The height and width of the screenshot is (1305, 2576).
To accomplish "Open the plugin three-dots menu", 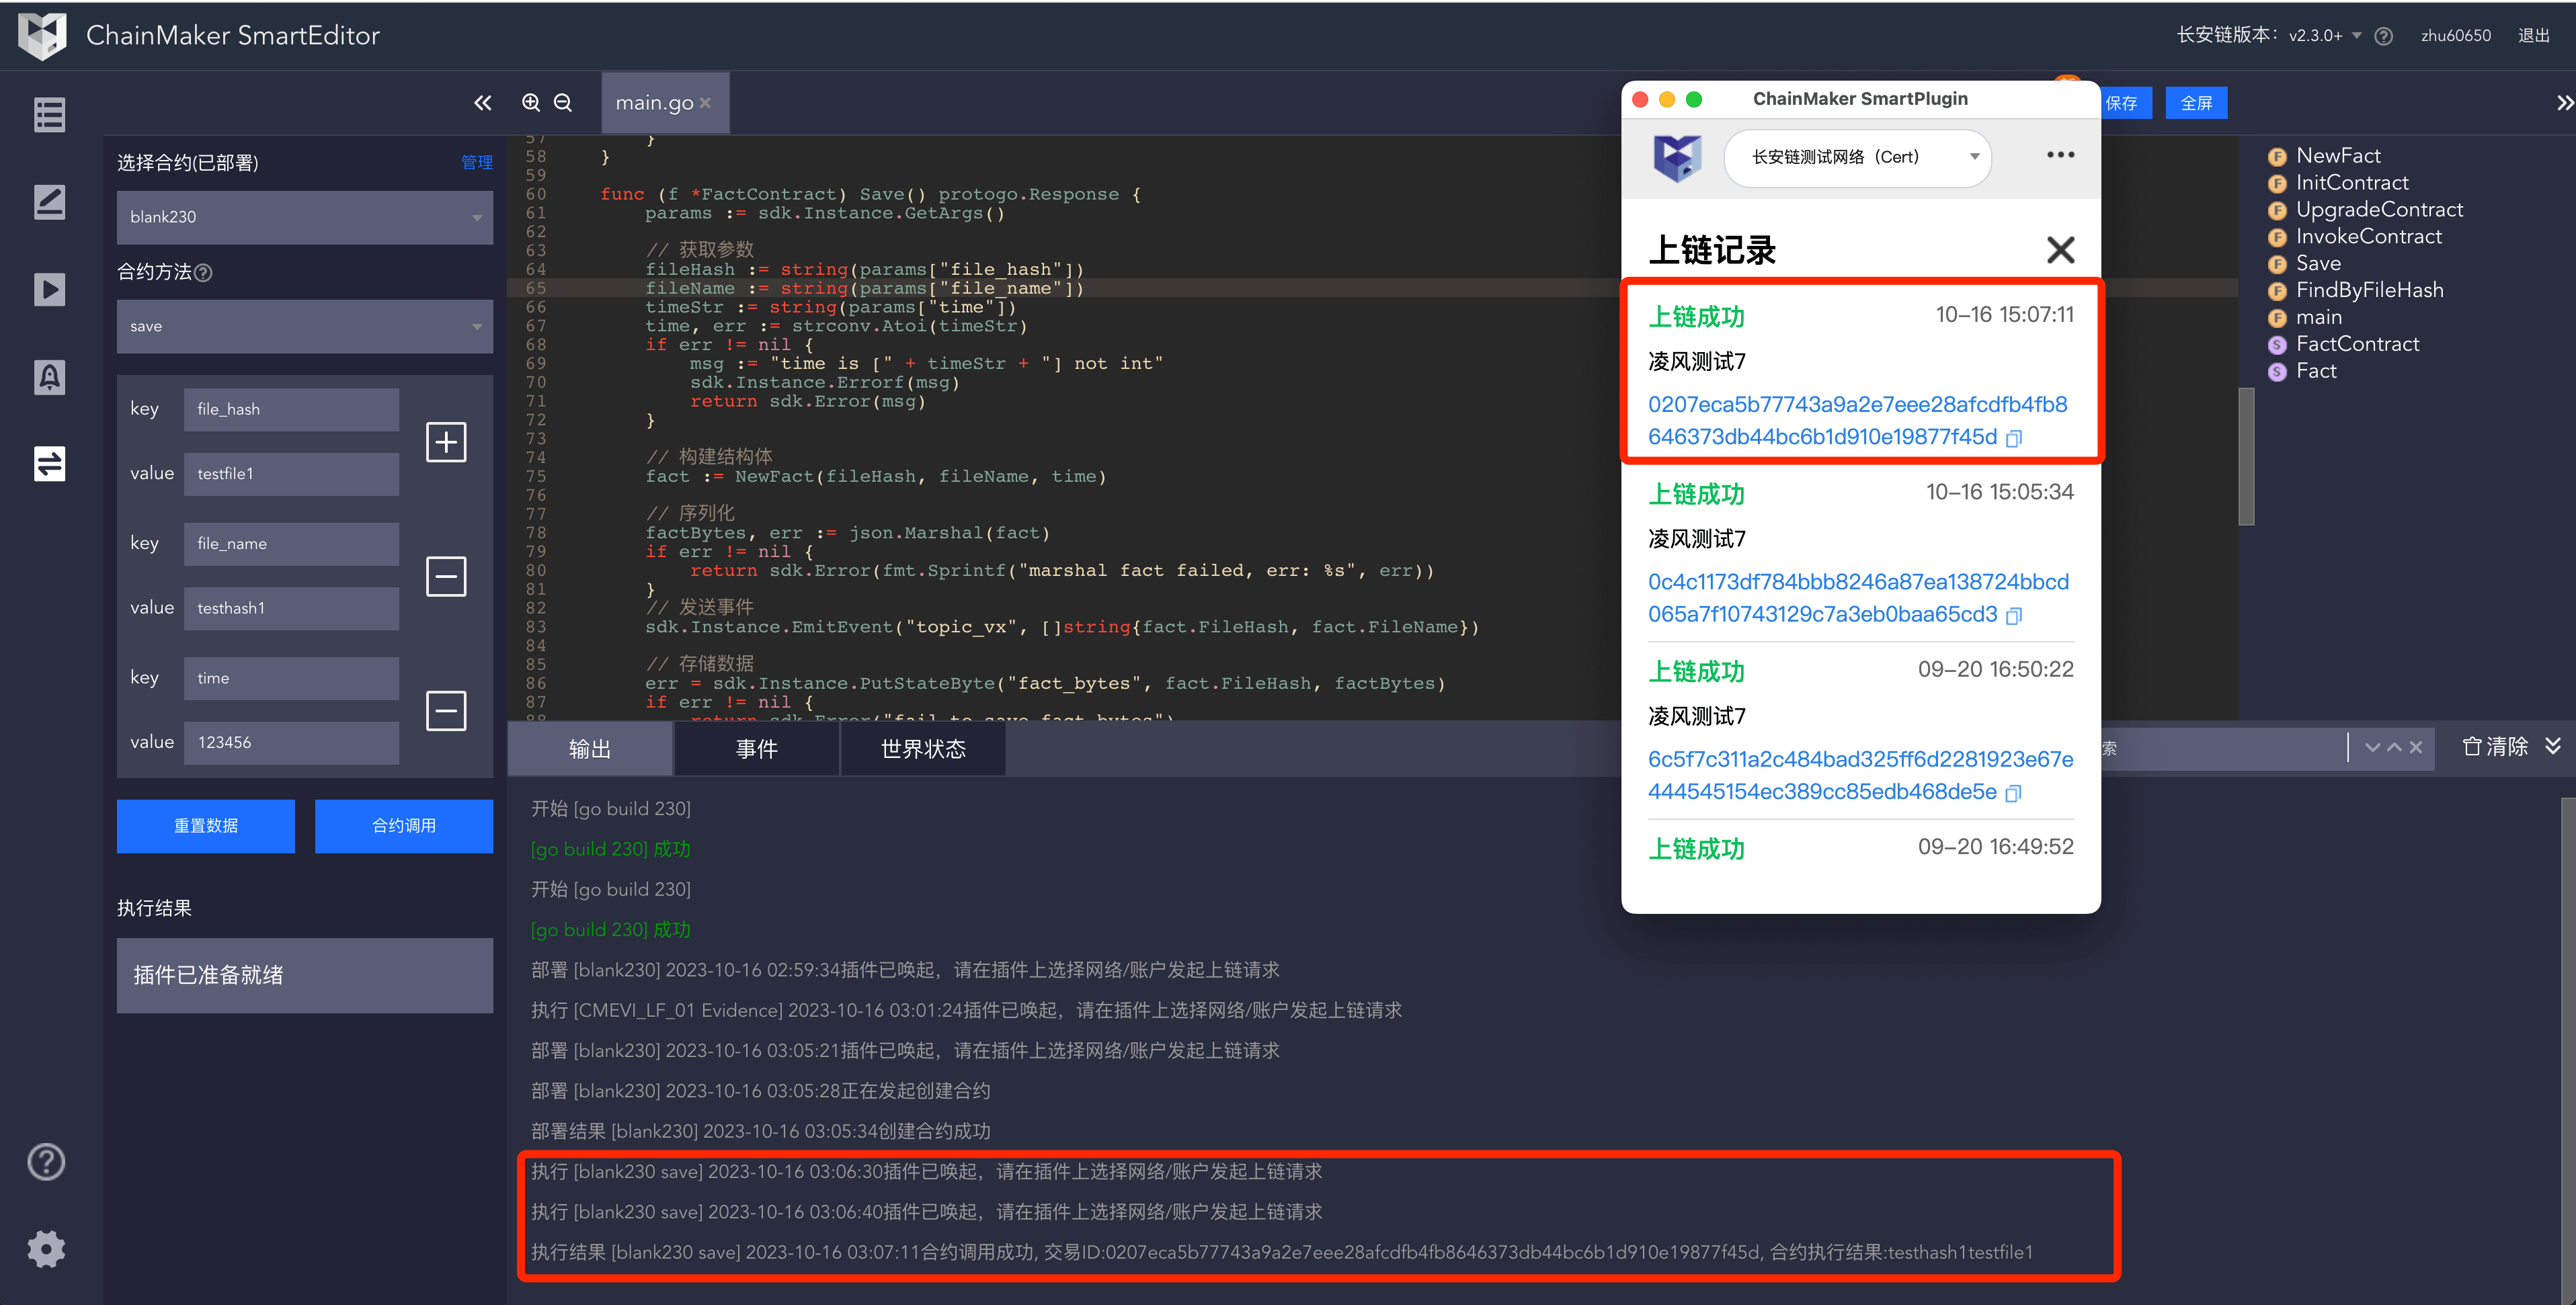I will 2060,155.
